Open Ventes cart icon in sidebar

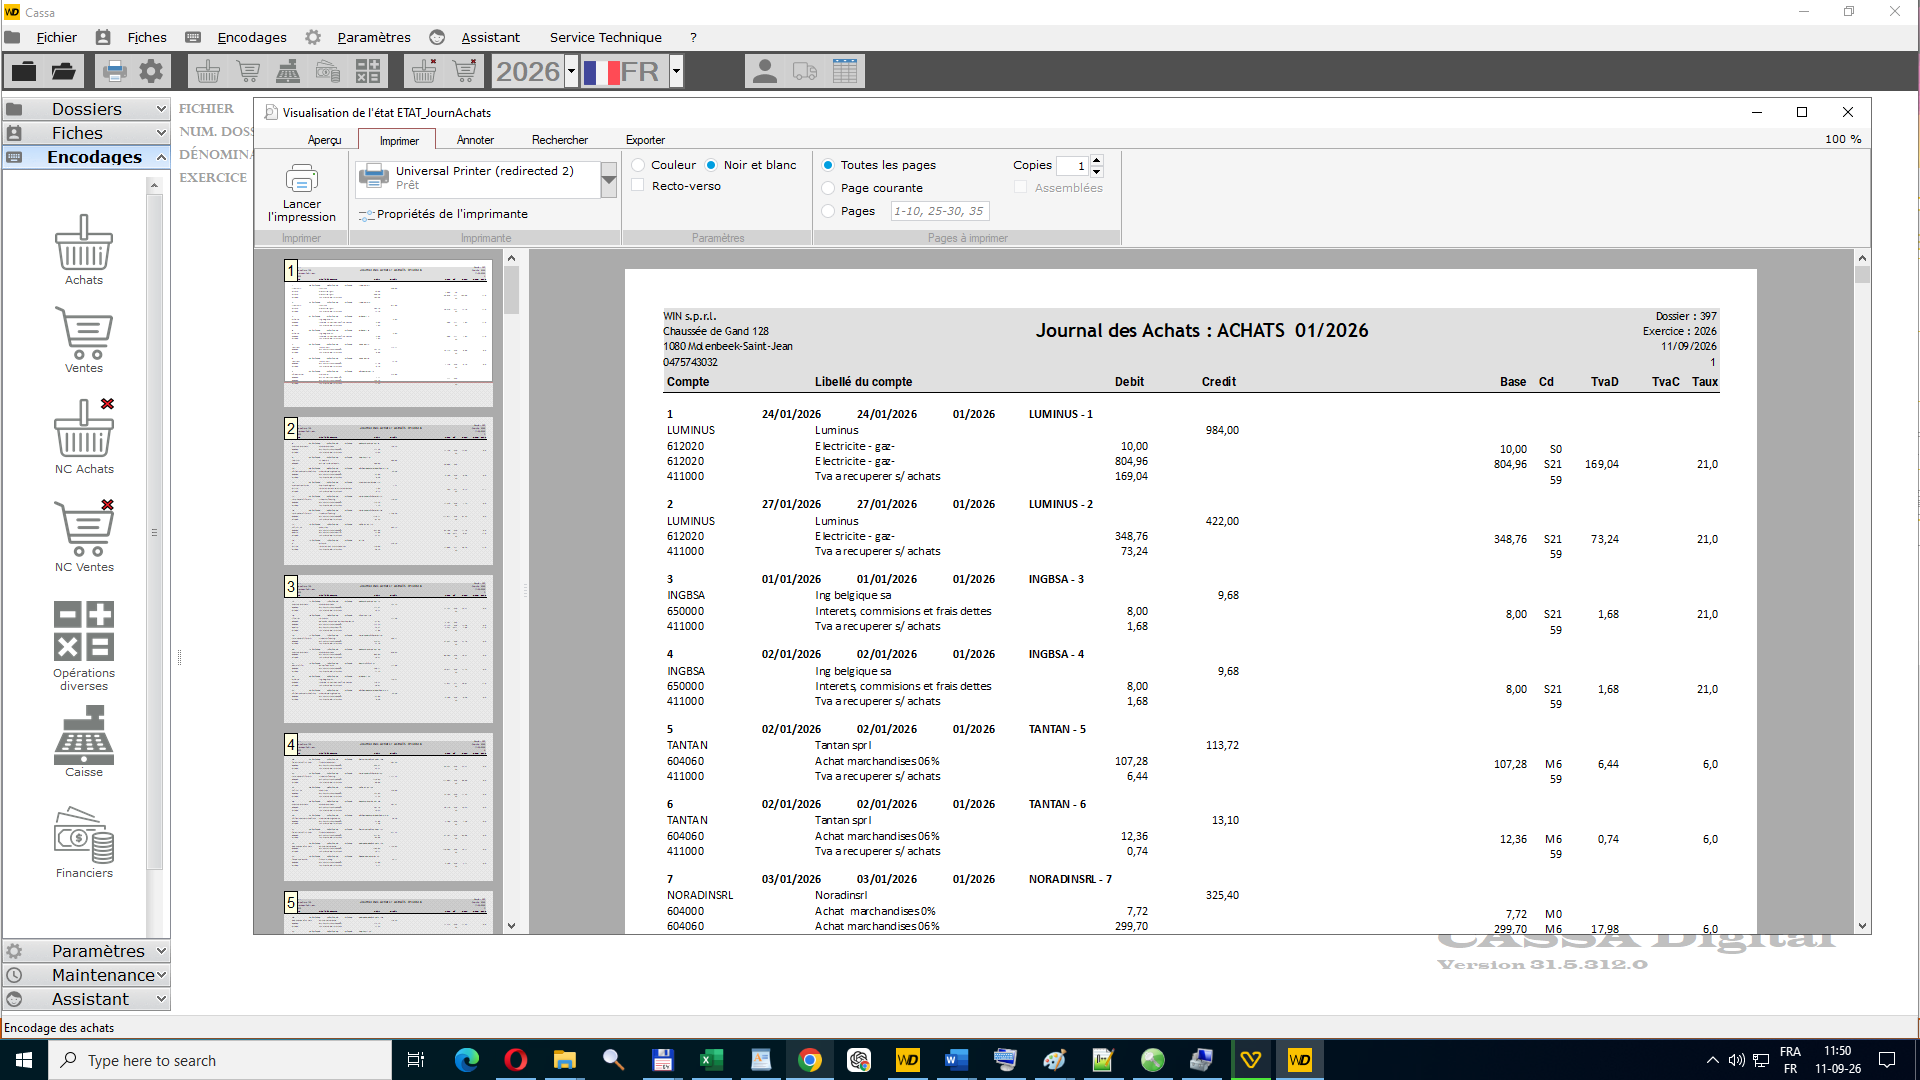84,333
